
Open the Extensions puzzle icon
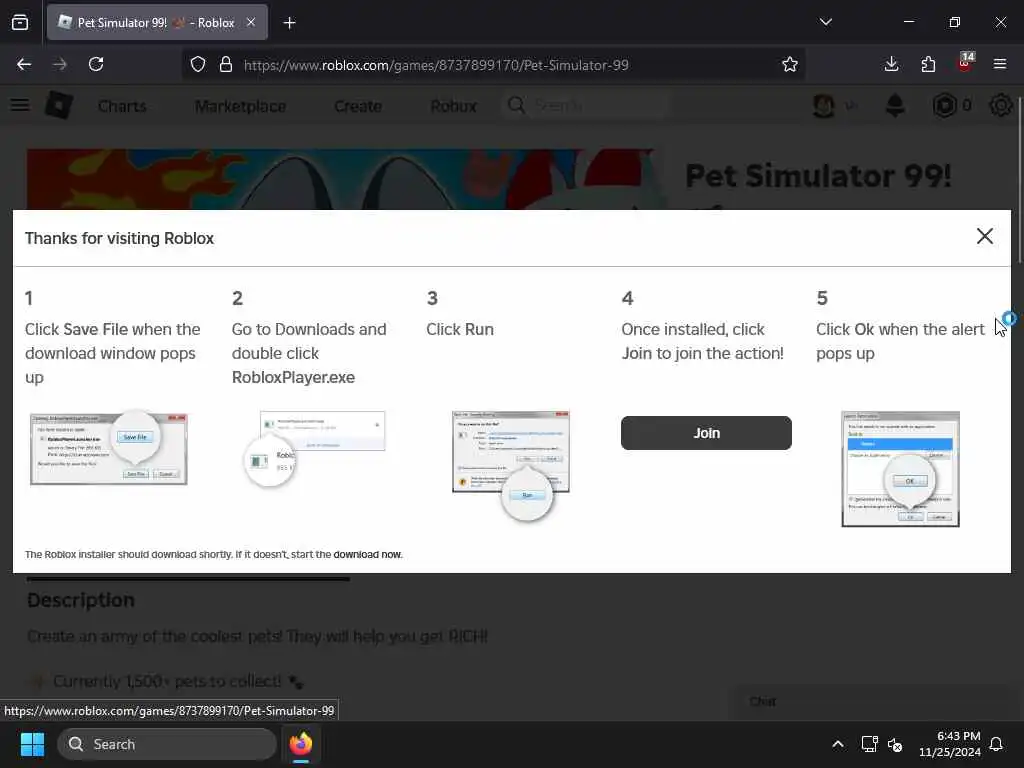pos(928,65)
